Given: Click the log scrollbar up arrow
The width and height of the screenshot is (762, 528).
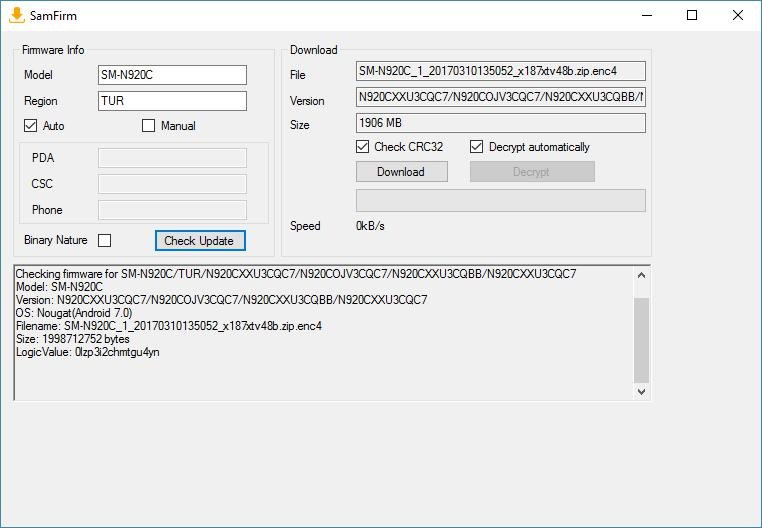Looking at the screenshot, I should pos(641,275).
